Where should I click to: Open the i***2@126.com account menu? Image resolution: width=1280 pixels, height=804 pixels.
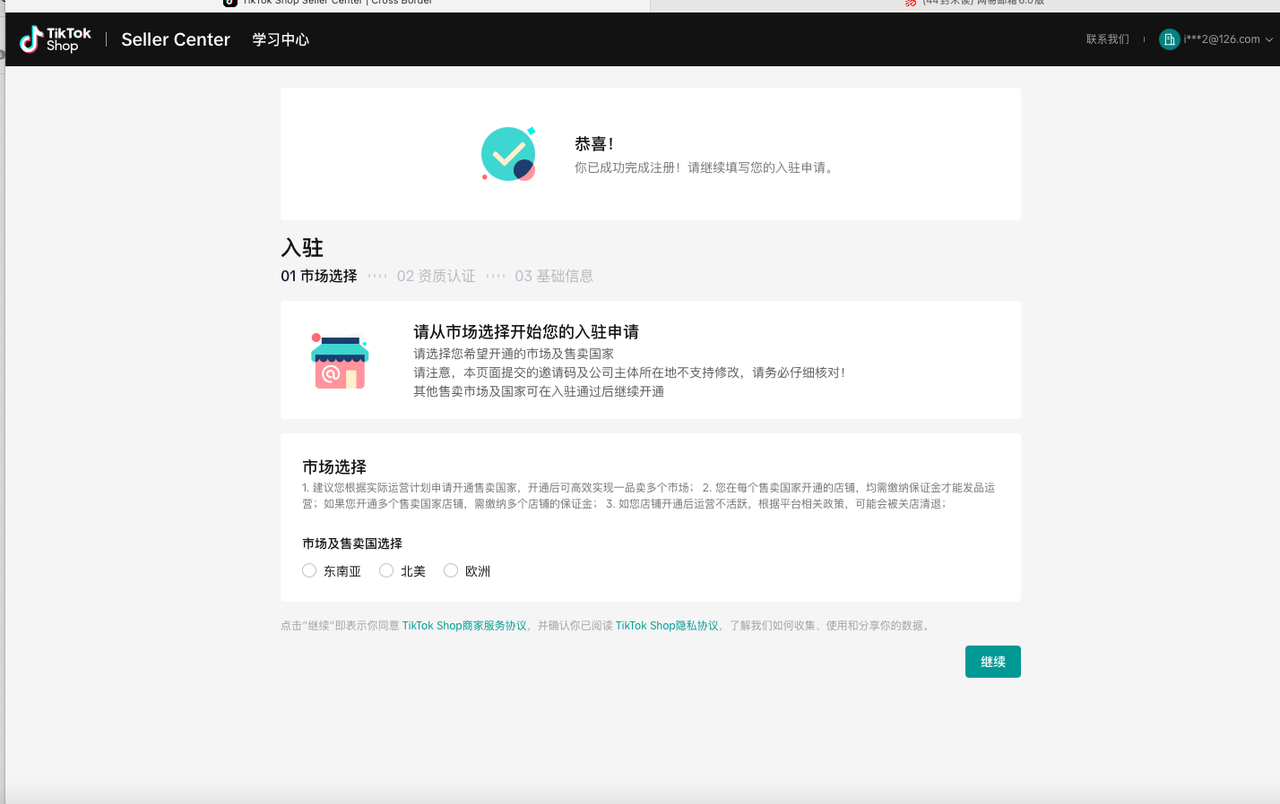click(1221, 40)
